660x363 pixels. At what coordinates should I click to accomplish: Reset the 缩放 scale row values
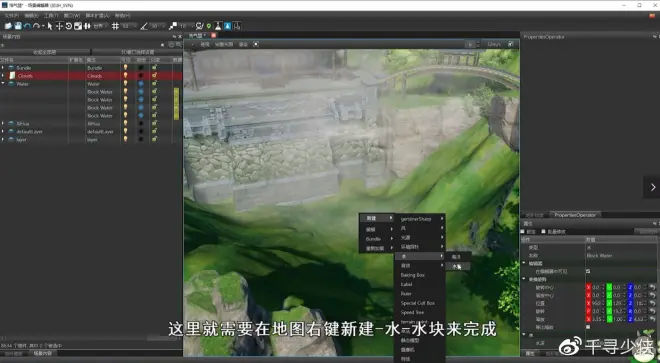pyautogui.click(x=652, y=319)
